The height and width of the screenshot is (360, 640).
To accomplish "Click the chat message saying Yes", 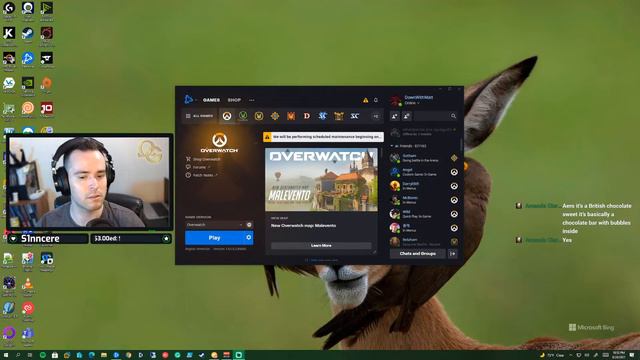I will (567, 240).
